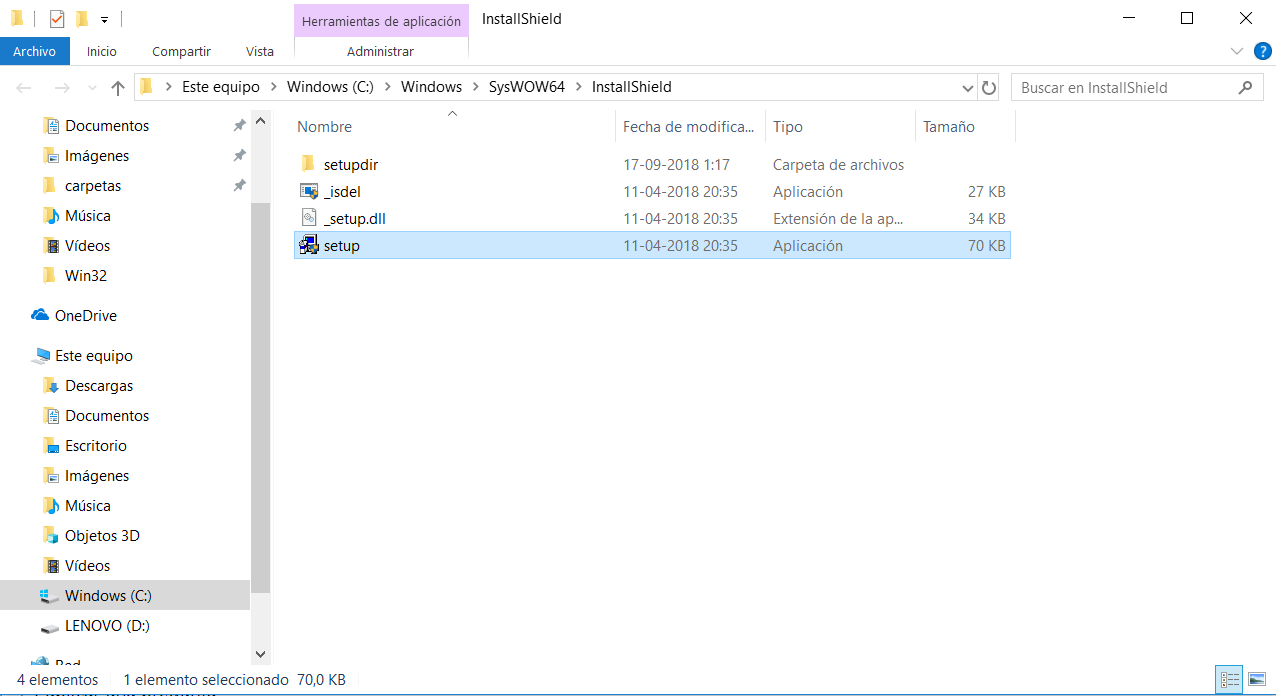
Task: Expand the chevron after Este equipo breadcrumb
Action: point(274,87)
